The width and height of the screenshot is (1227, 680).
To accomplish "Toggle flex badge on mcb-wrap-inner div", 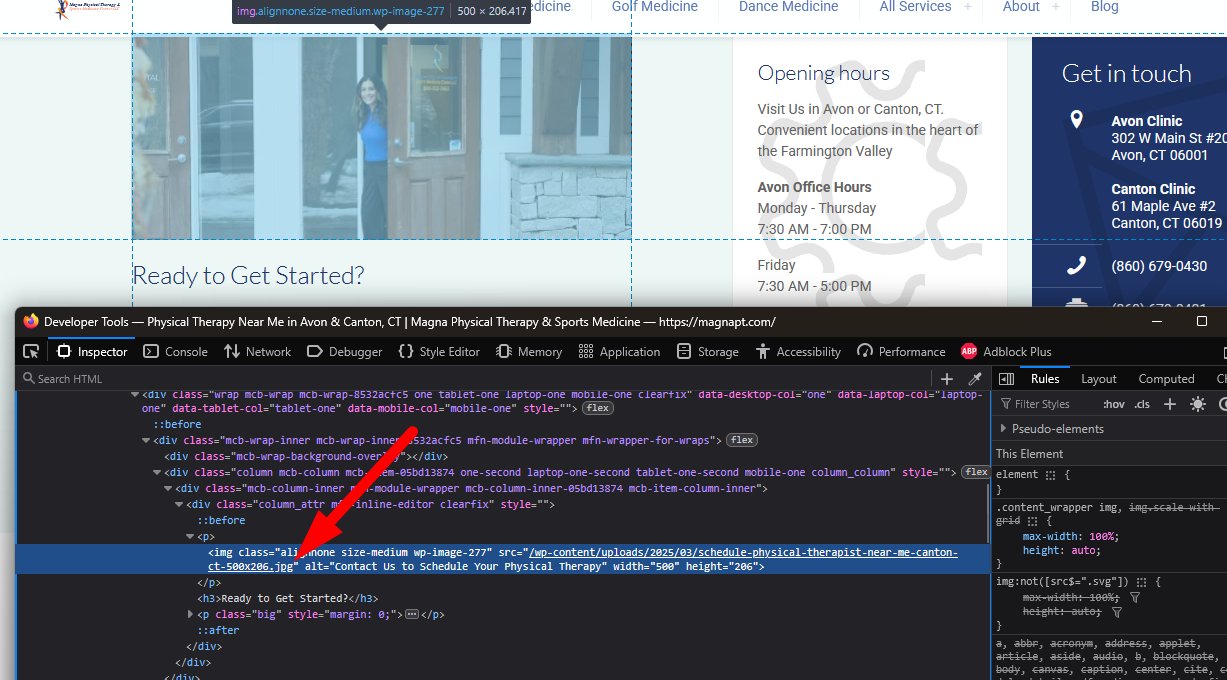I will 741,440.
